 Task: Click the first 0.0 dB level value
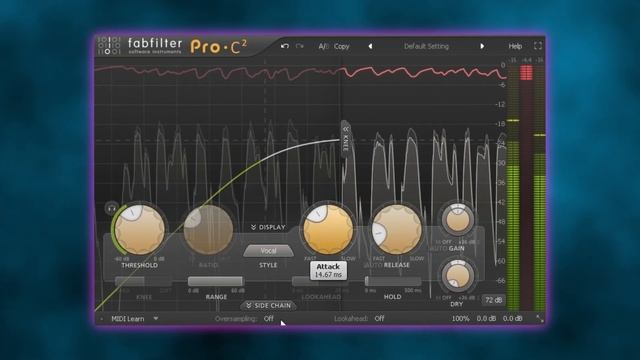coord(486,318)
